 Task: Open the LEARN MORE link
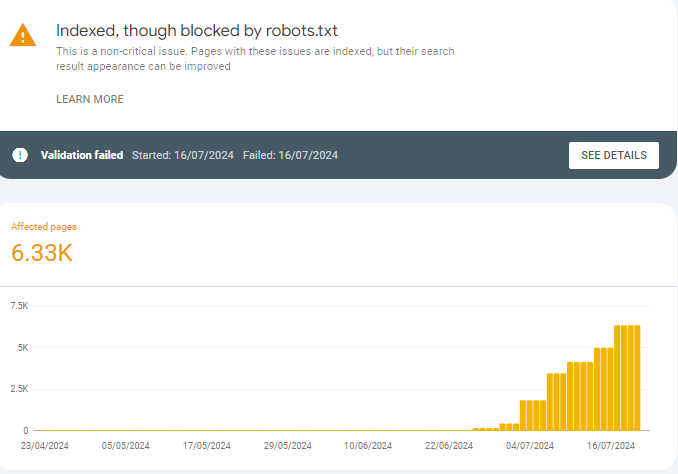coord(90,99)
